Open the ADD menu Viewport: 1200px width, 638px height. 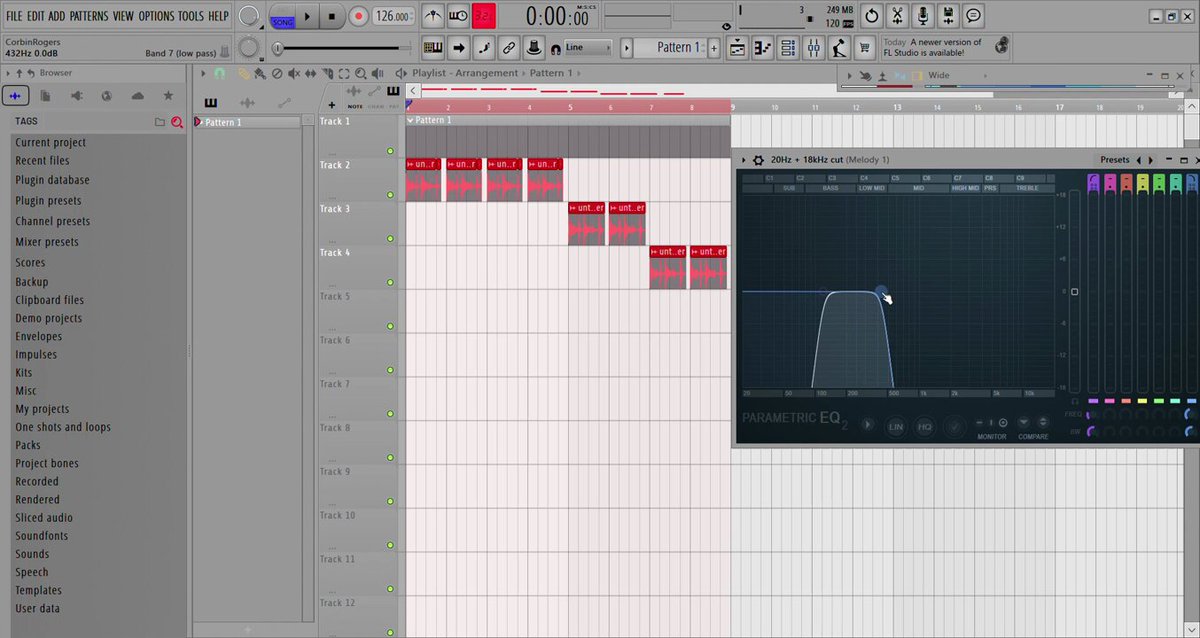[57, 16]
